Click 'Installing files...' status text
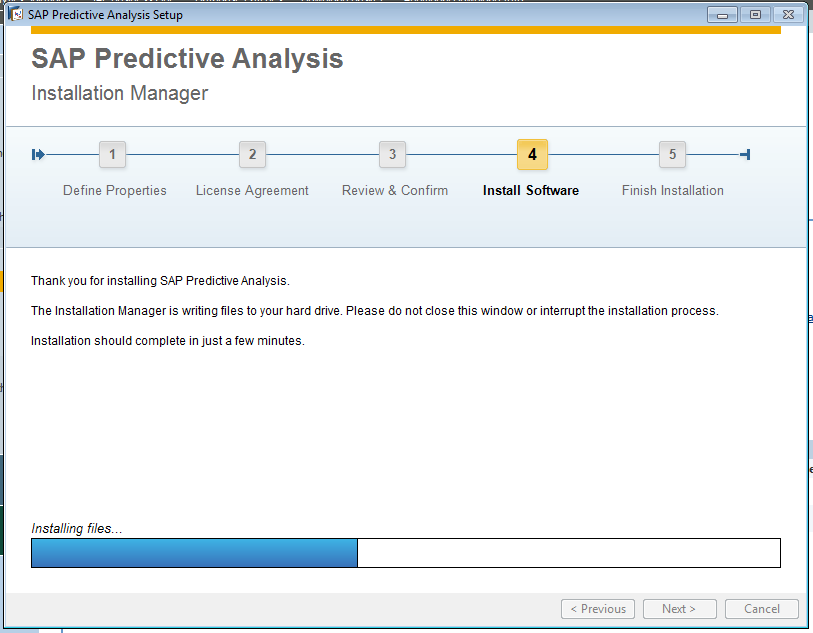The height and width of the screenshot is (633, 813). [77, 528]
